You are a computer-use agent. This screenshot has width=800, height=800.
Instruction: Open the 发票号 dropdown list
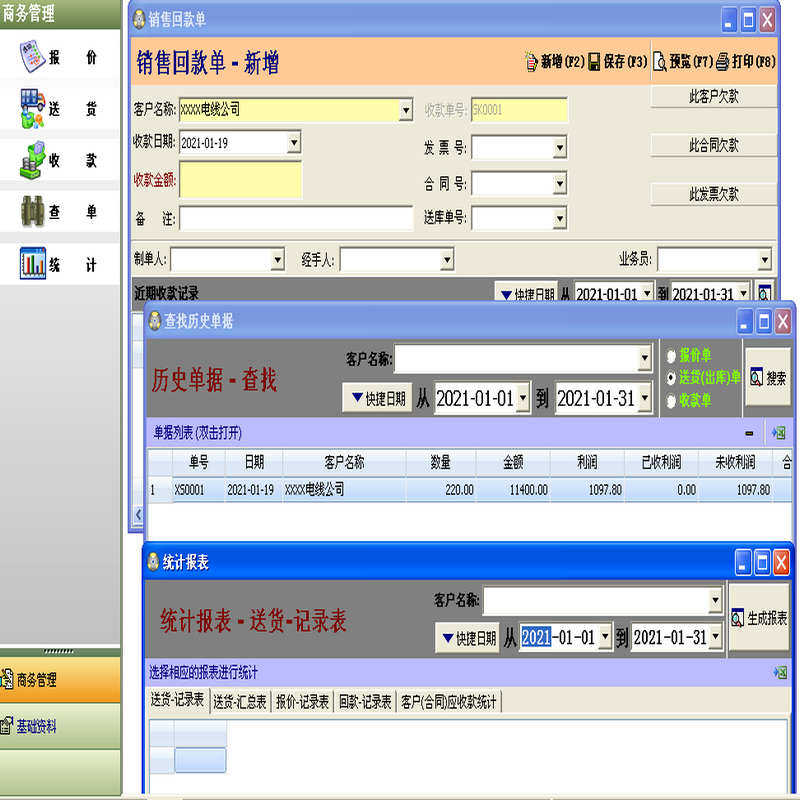pyautogui.click(x=560, y=148)
